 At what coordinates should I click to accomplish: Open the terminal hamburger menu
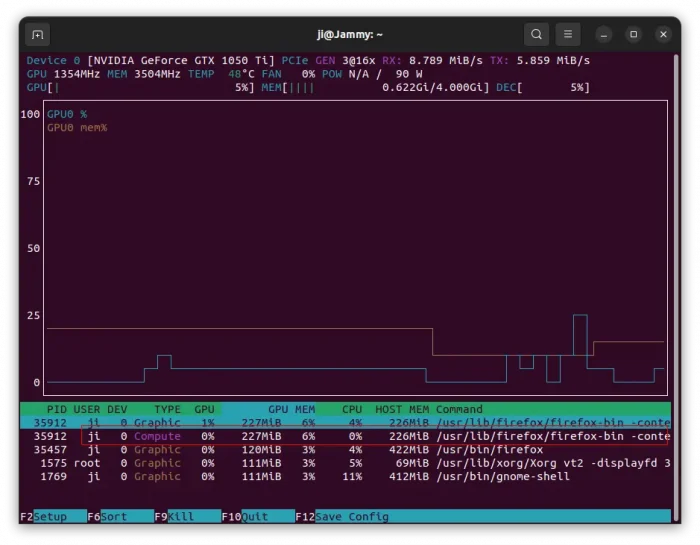568,34
